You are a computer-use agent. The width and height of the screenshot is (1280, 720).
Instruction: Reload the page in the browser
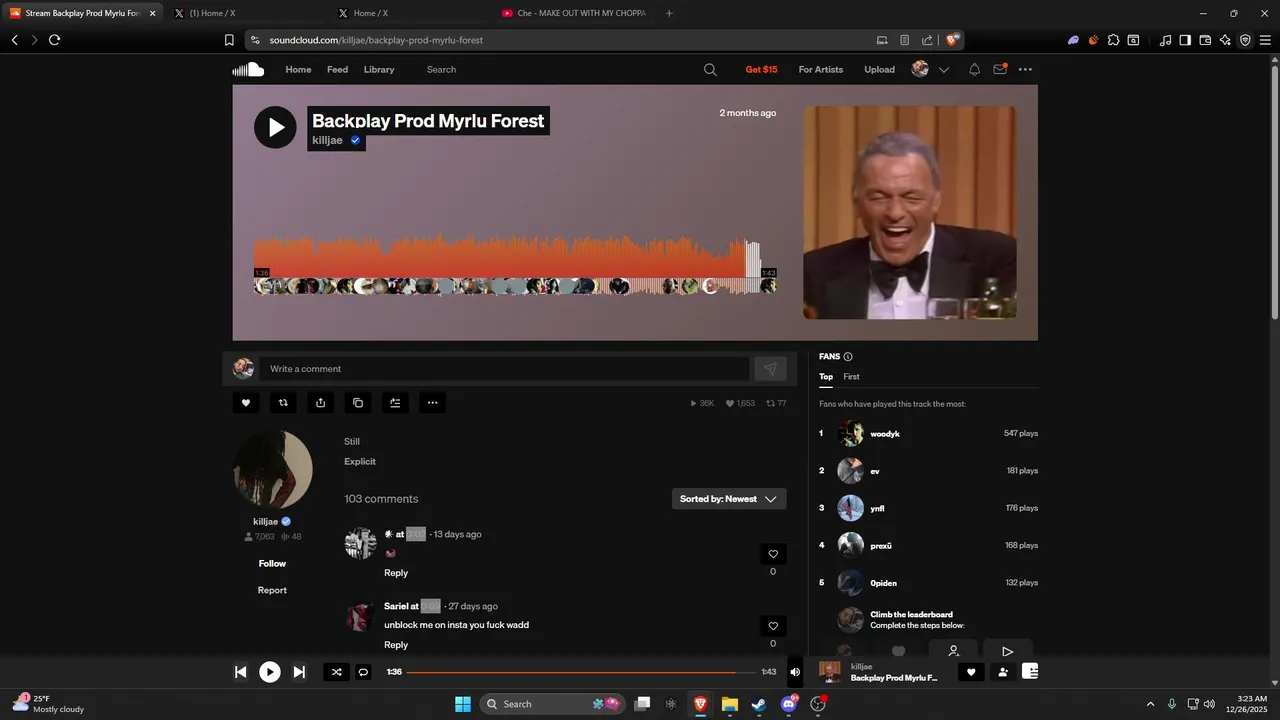point(54,40)
